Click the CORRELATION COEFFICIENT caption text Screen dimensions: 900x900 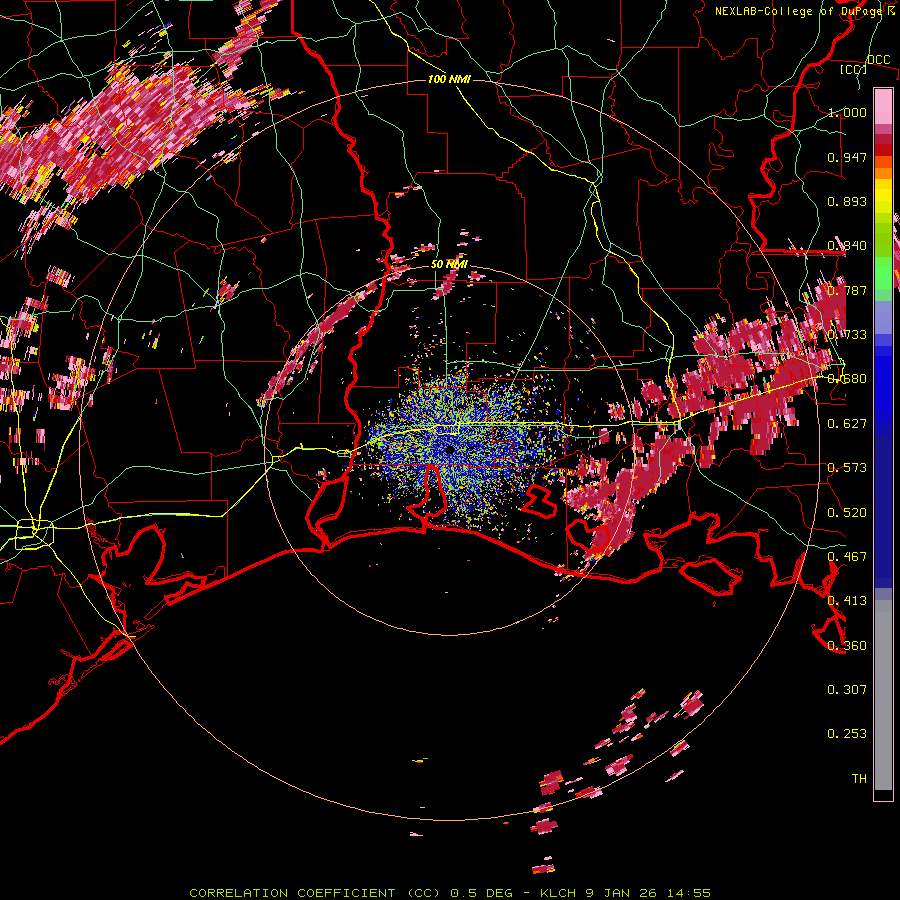click(292, 893)
